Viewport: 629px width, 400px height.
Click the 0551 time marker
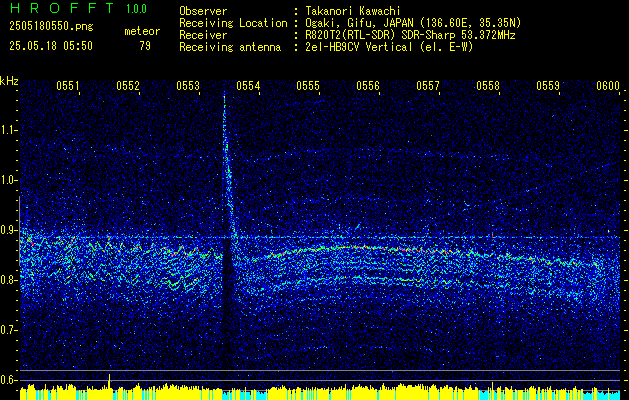click(68, 85)
